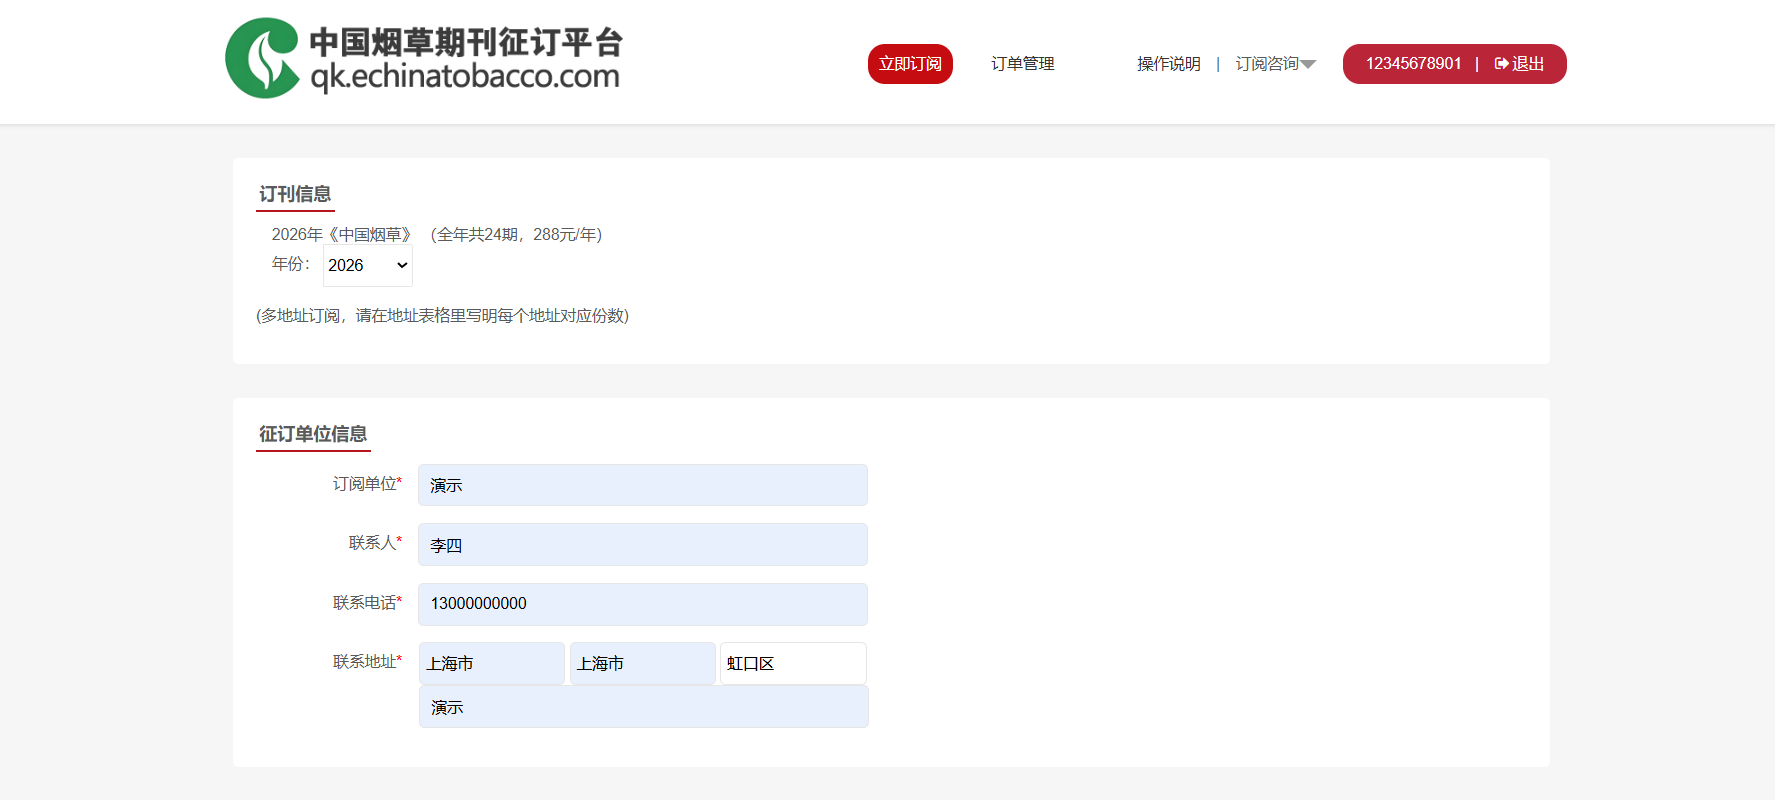Click the 订阅单位 input field
Viewport: 1775px width, 800px height.
pos(642,485)
